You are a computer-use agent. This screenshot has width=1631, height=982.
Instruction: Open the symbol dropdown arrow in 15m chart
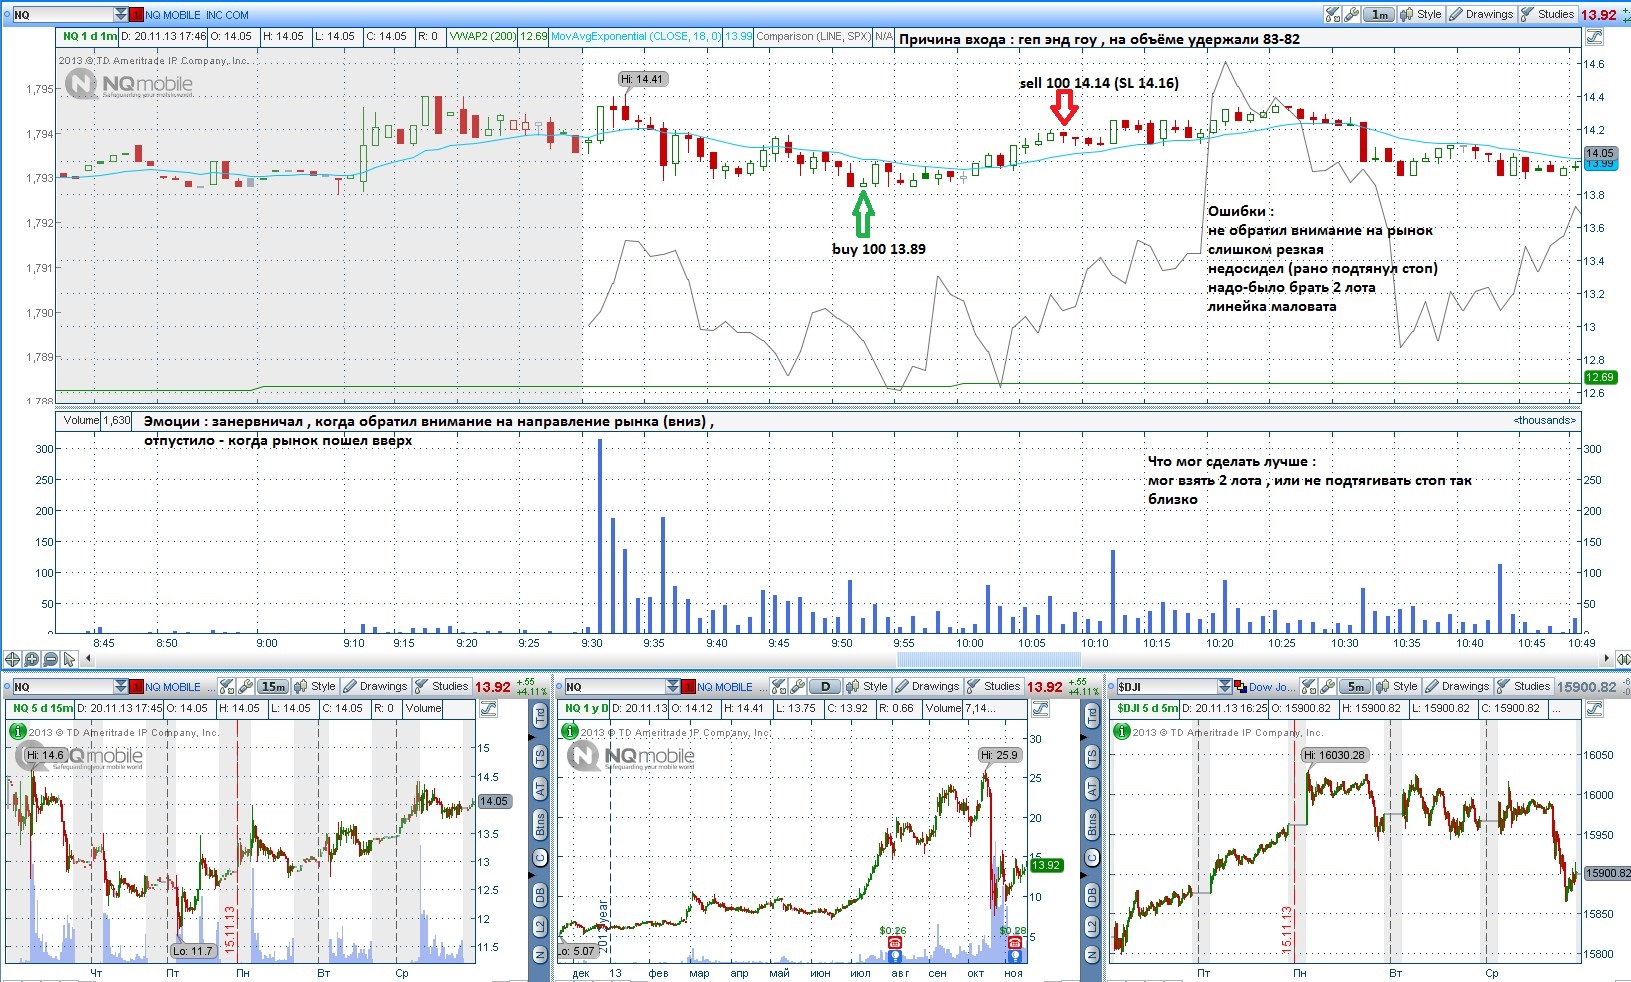click(121, 687)
